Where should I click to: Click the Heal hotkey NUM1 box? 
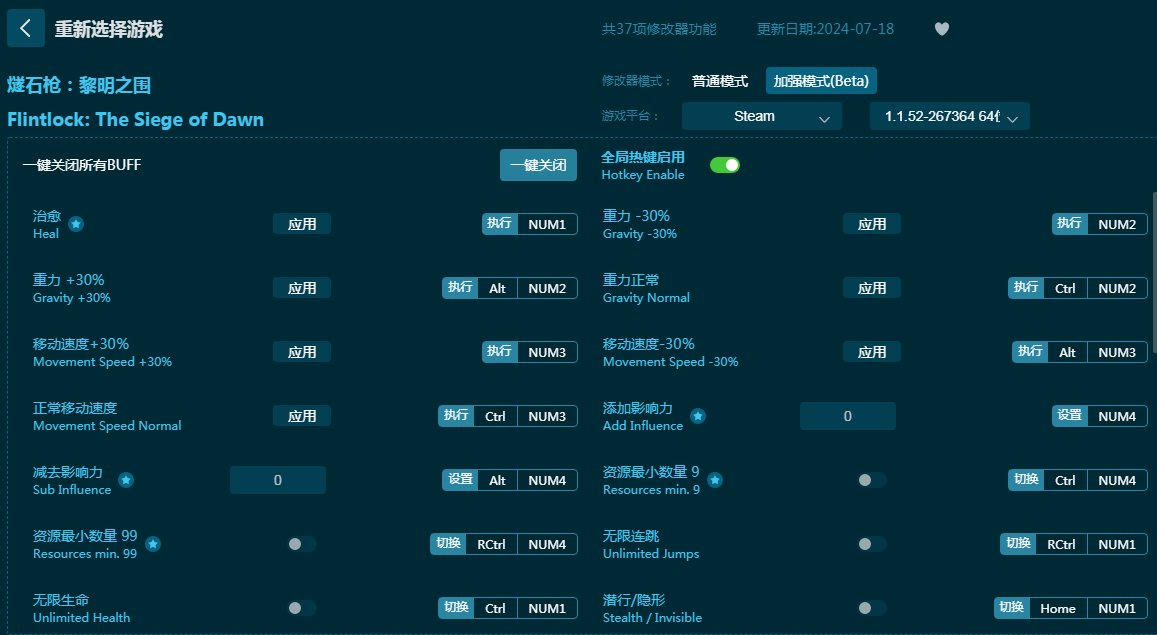coord(548,224)
